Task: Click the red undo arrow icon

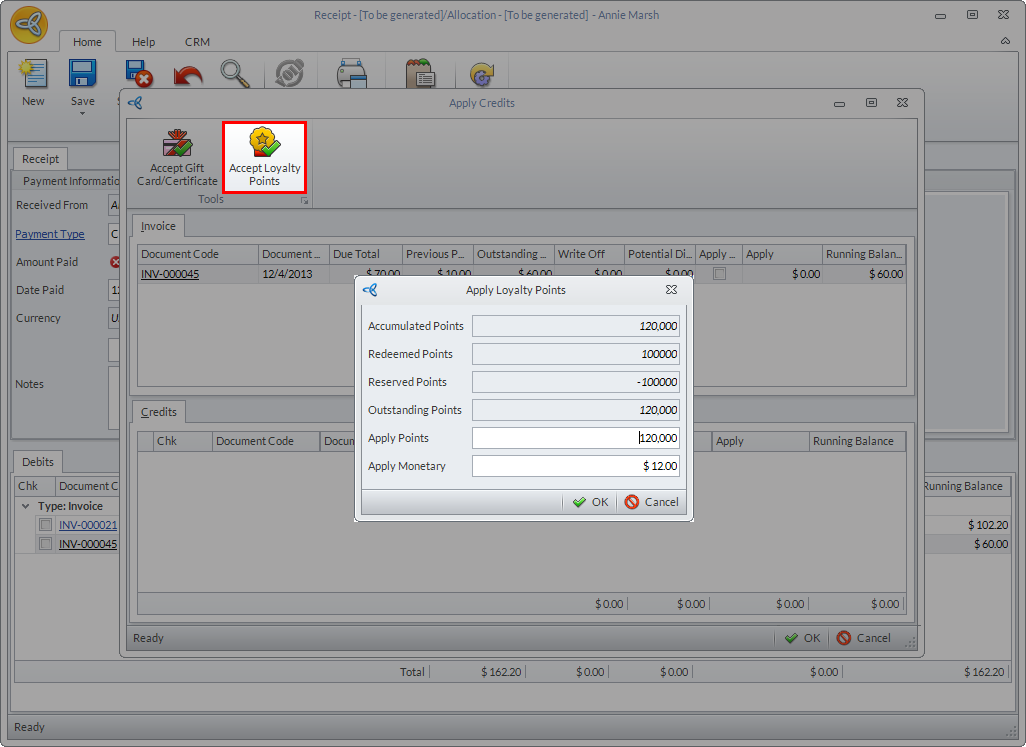Action: (x=187, y=75)
